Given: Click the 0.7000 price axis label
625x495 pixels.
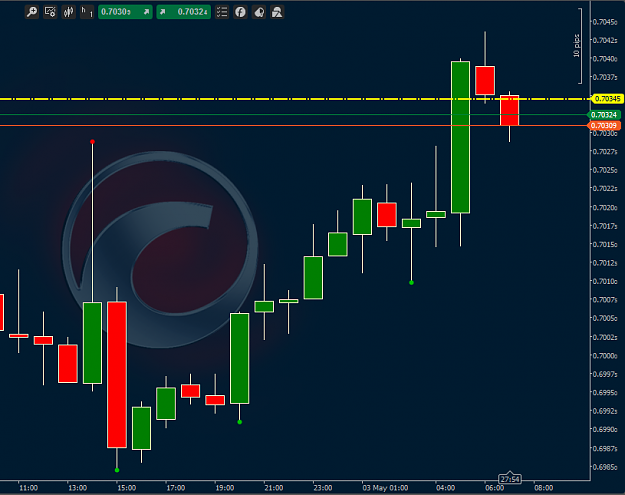Looking at the screenshot, I should tap(605, 356).
